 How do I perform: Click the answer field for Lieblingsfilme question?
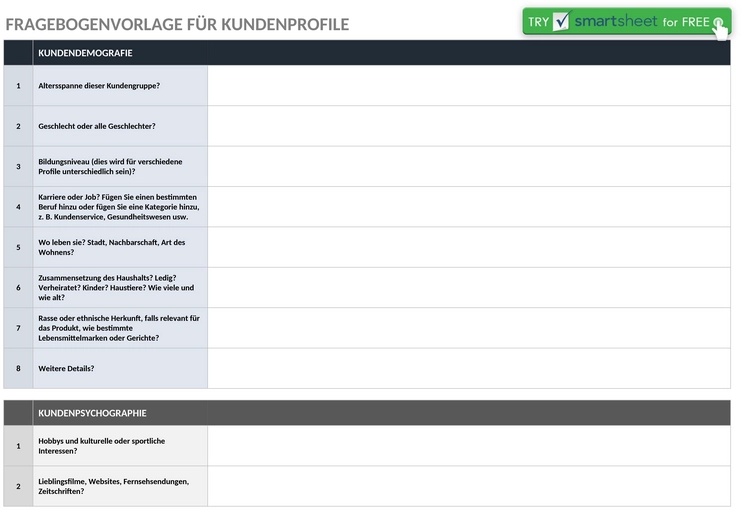[x=469, y=486]
